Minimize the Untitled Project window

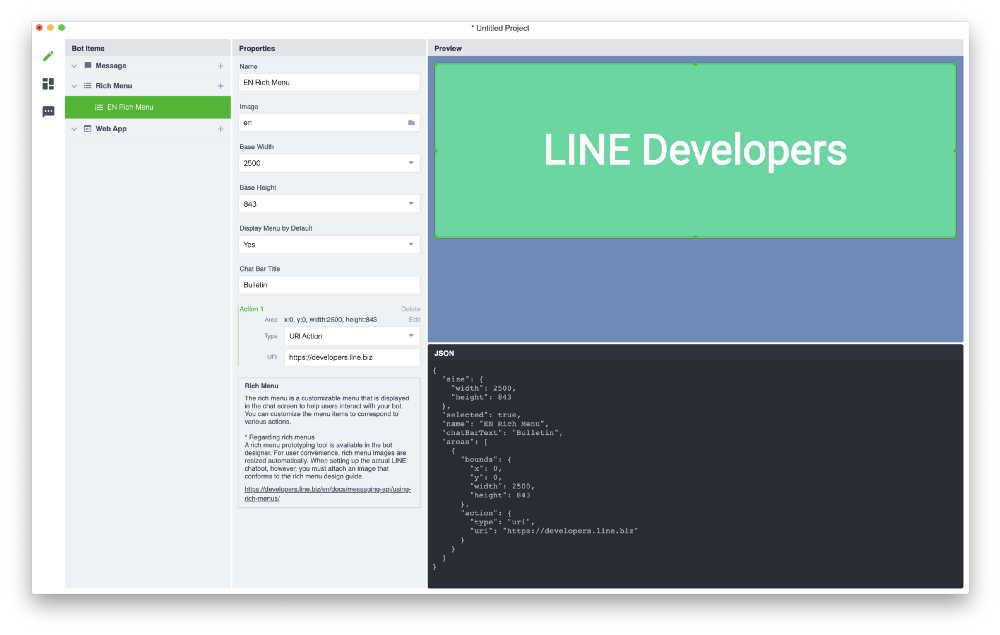coord(50,27)
